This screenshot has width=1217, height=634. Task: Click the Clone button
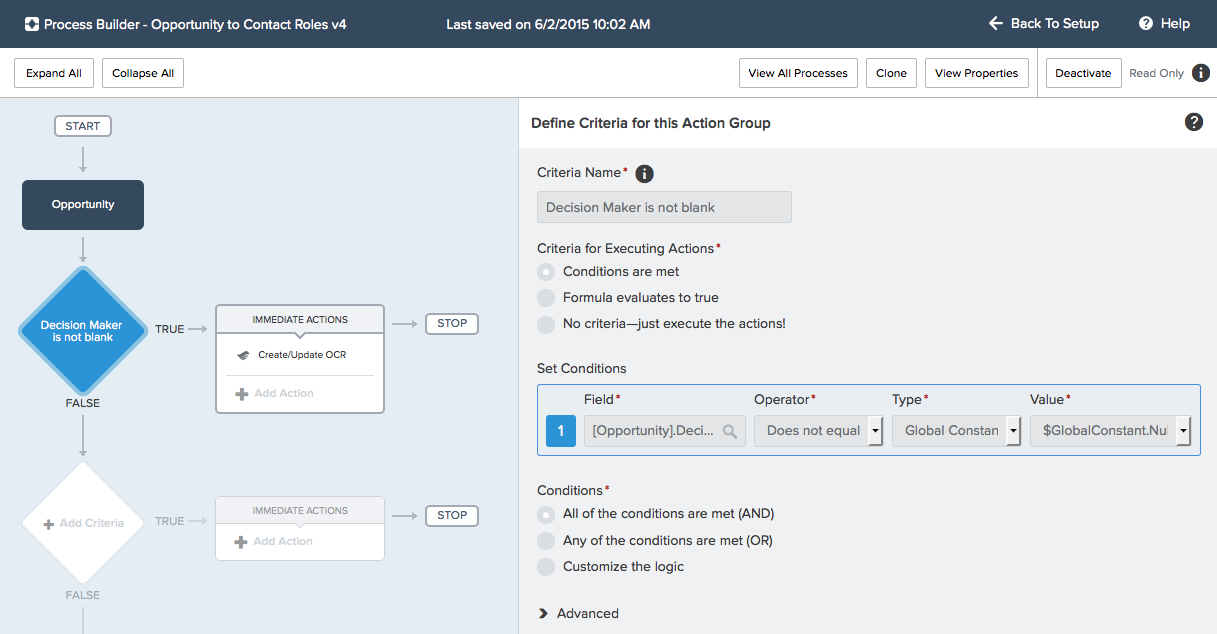pos(891,73)
